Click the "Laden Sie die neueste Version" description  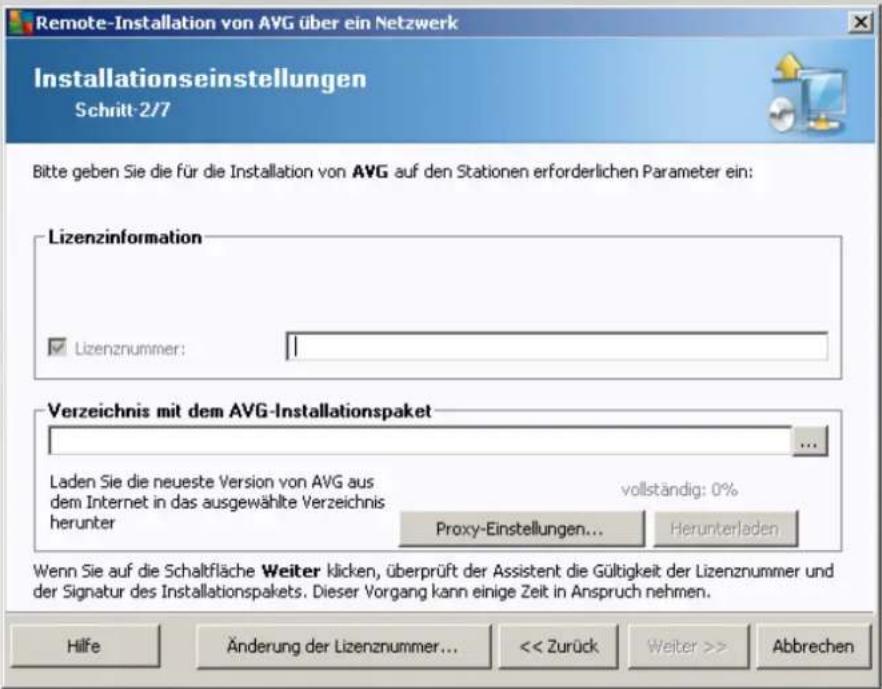[x=217, y=502]
